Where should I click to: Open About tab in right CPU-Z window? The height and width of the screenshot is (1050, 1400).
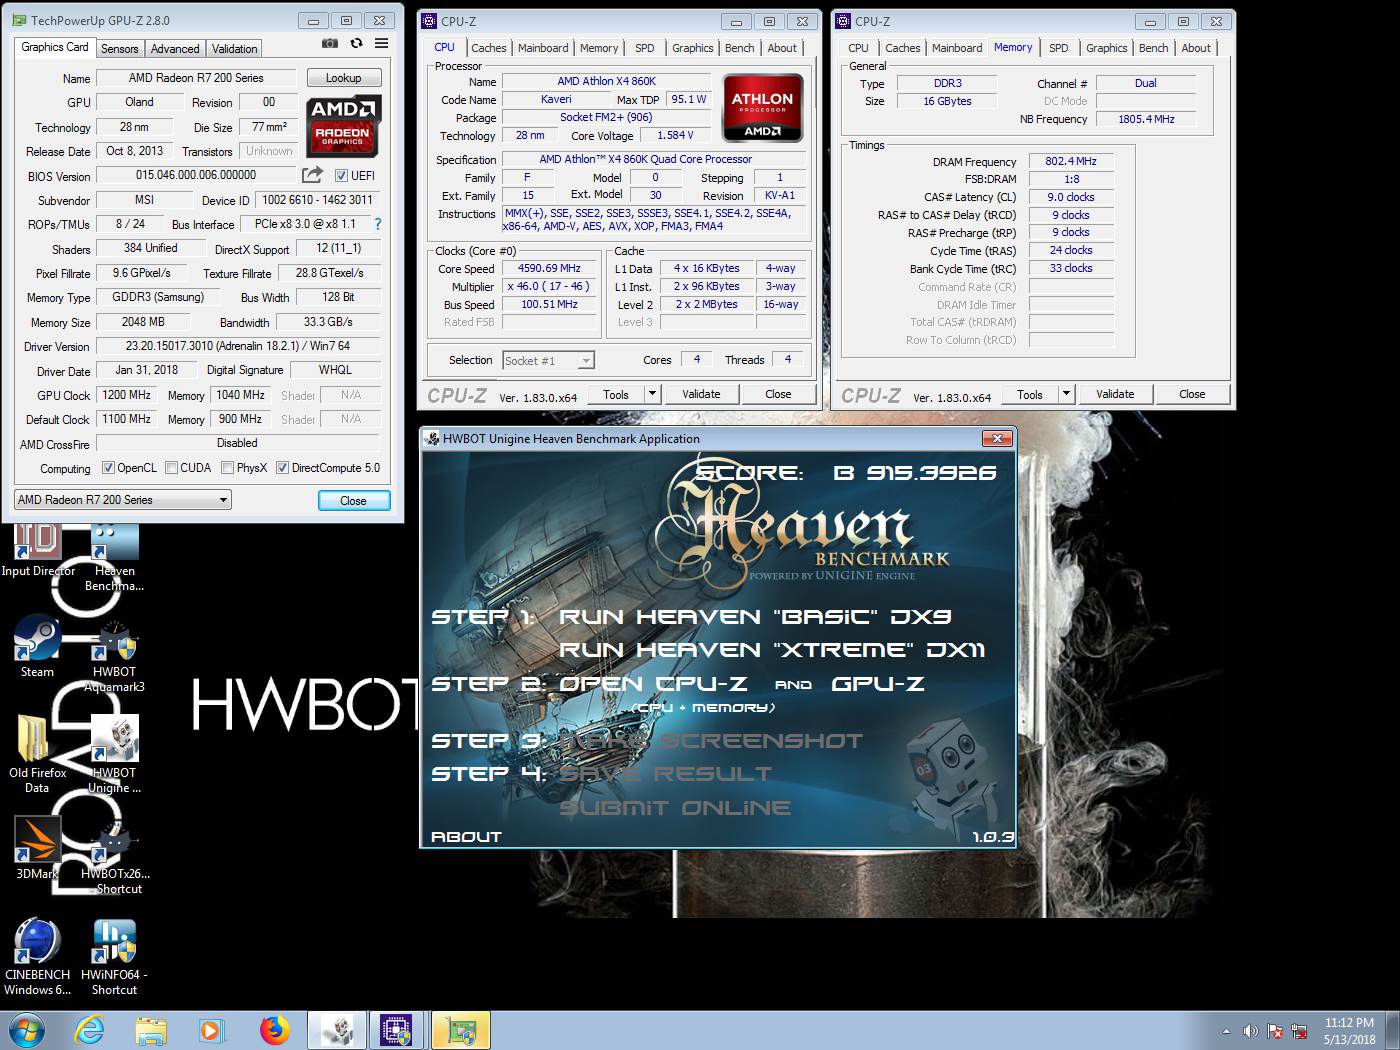tap(1196, 48)
